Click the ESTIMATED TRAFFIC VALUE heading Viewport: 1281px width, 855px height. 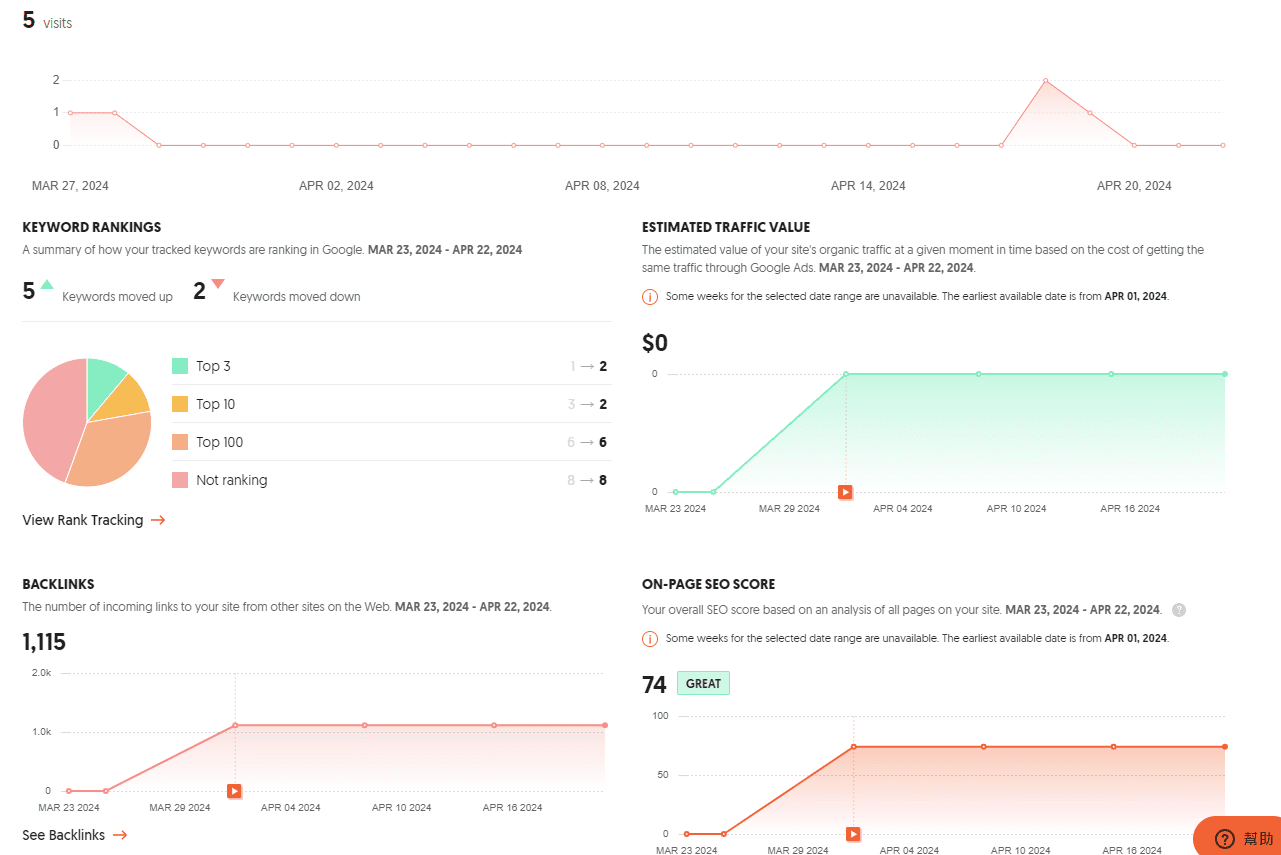726,227
